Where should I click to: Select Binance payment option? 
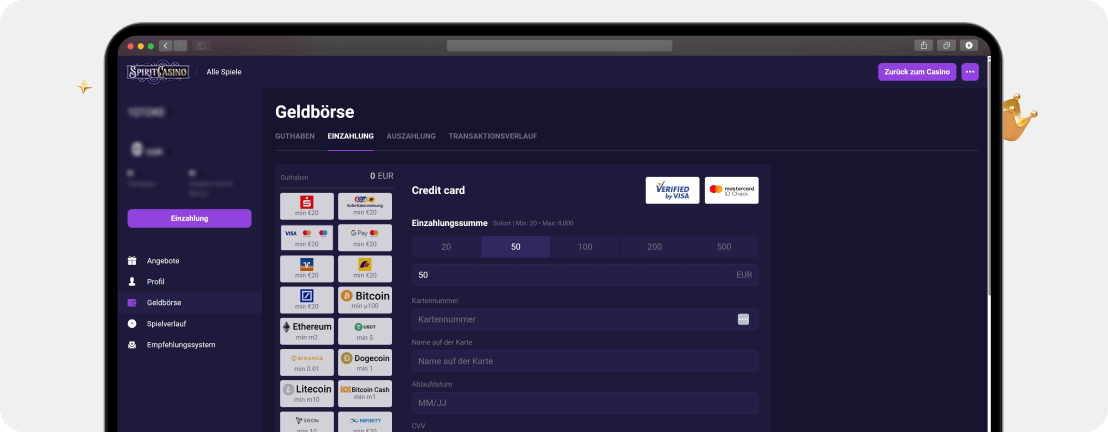[306, 362]
